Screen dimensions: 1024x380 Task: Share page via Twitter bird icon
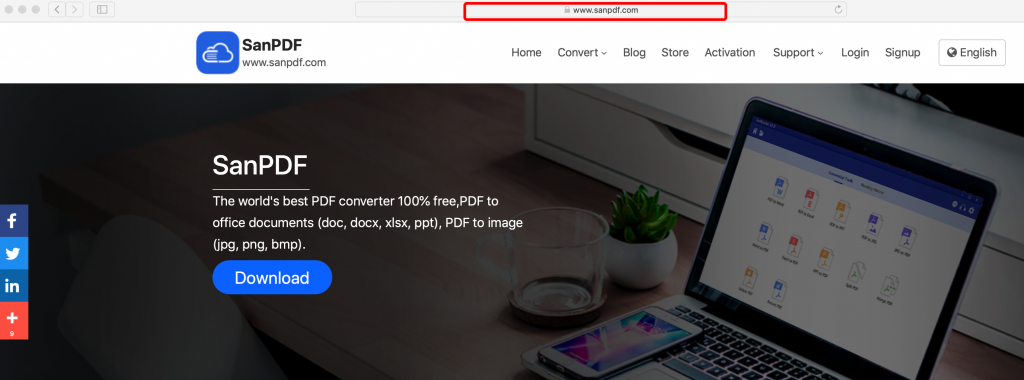pyautogui.click(x=13, y=253)
